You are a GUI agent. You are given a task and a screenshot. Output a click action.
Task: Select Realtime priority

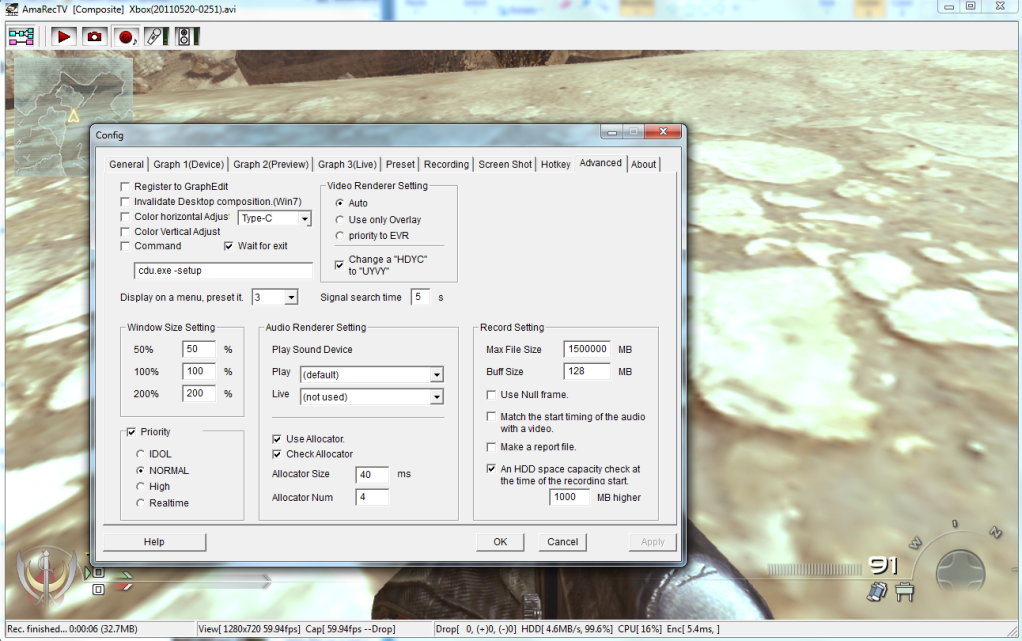click(x=140, y=503)
